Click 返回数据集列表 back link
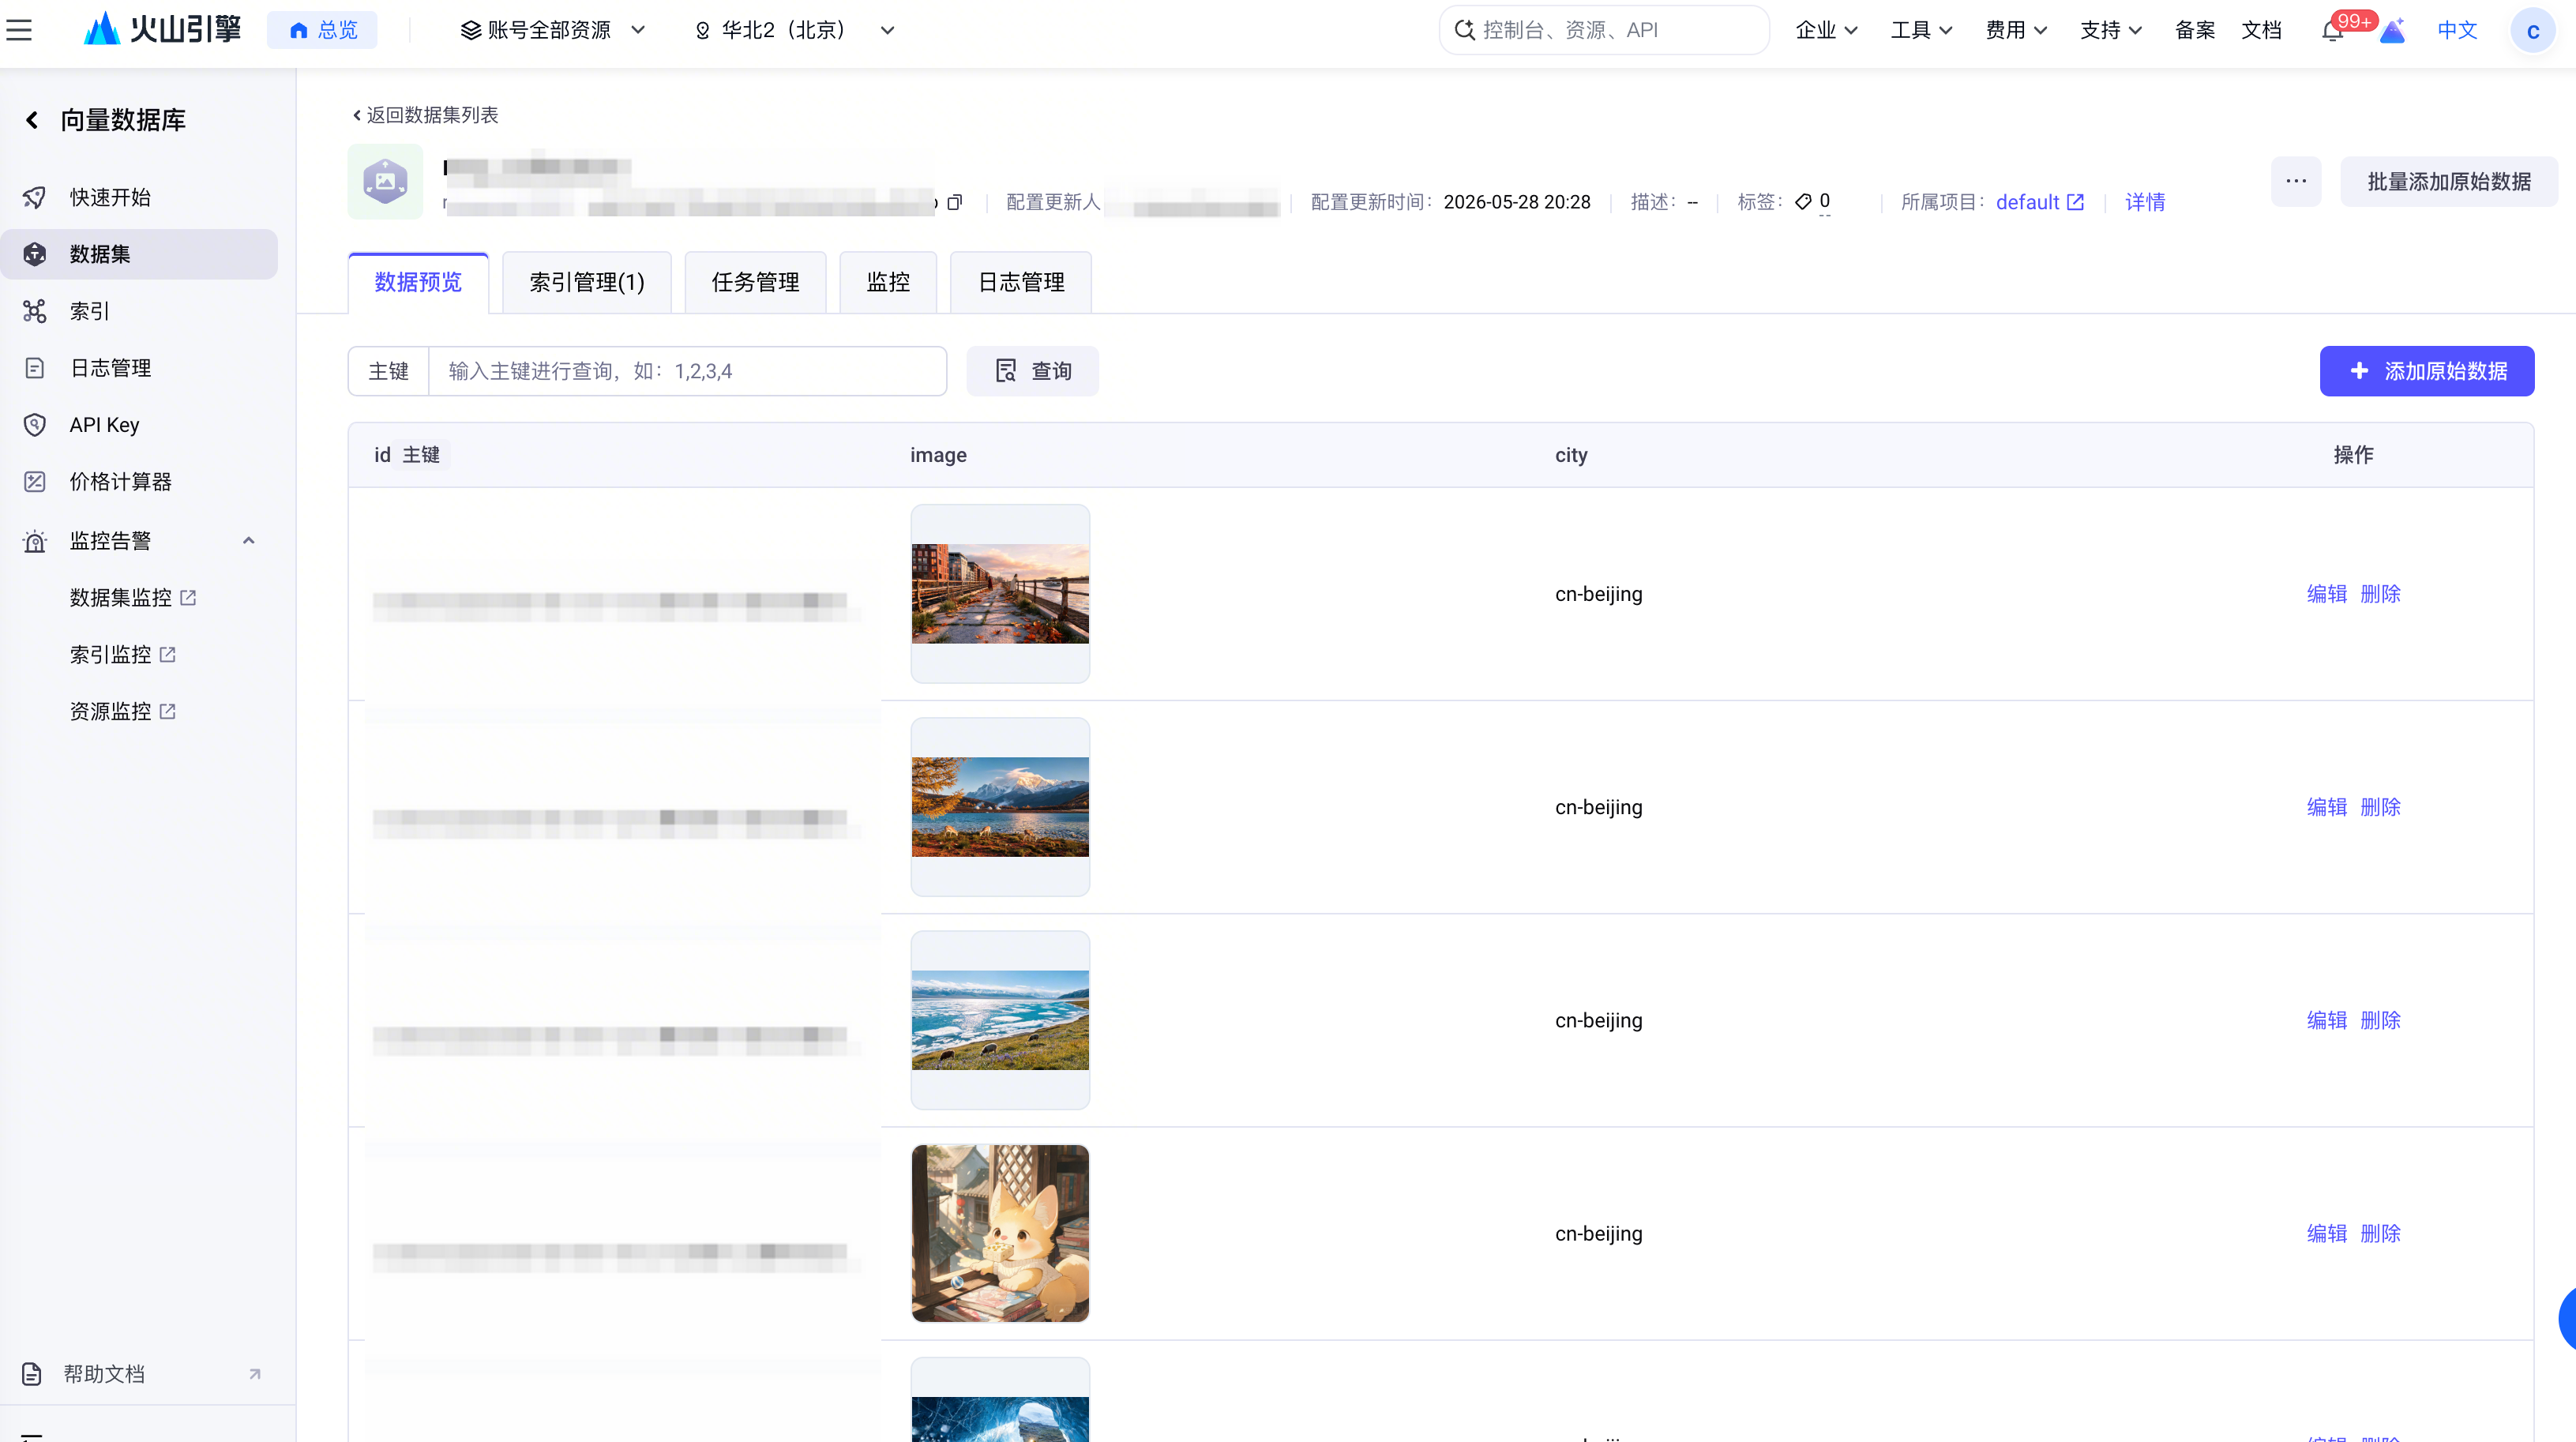 [425, 115]
